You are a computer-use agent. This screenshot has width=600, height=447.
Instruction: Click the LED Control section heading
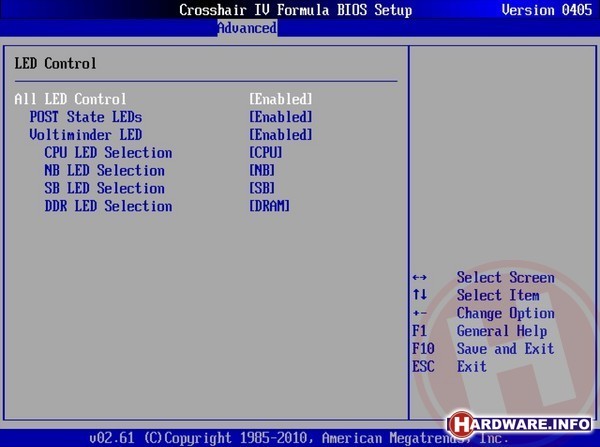tap(55, 64)
